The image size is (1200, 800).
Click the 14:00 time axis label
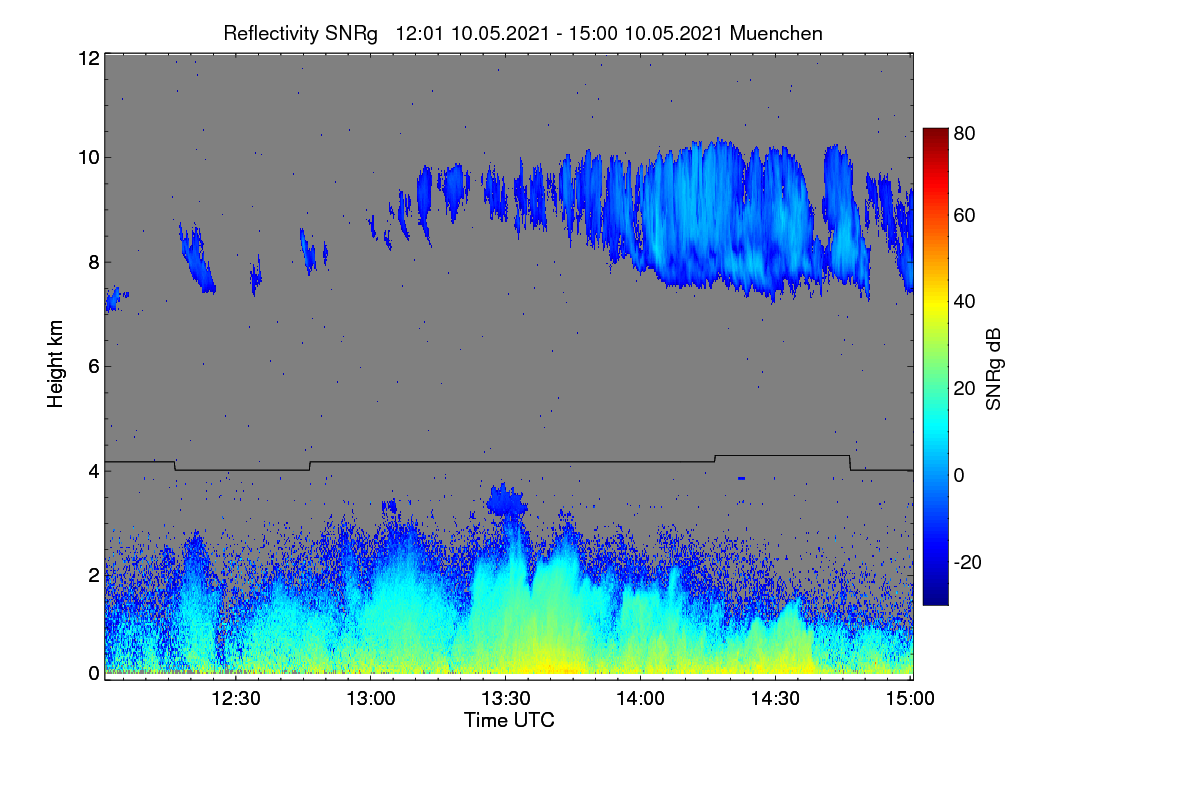(x=641, y=698)
